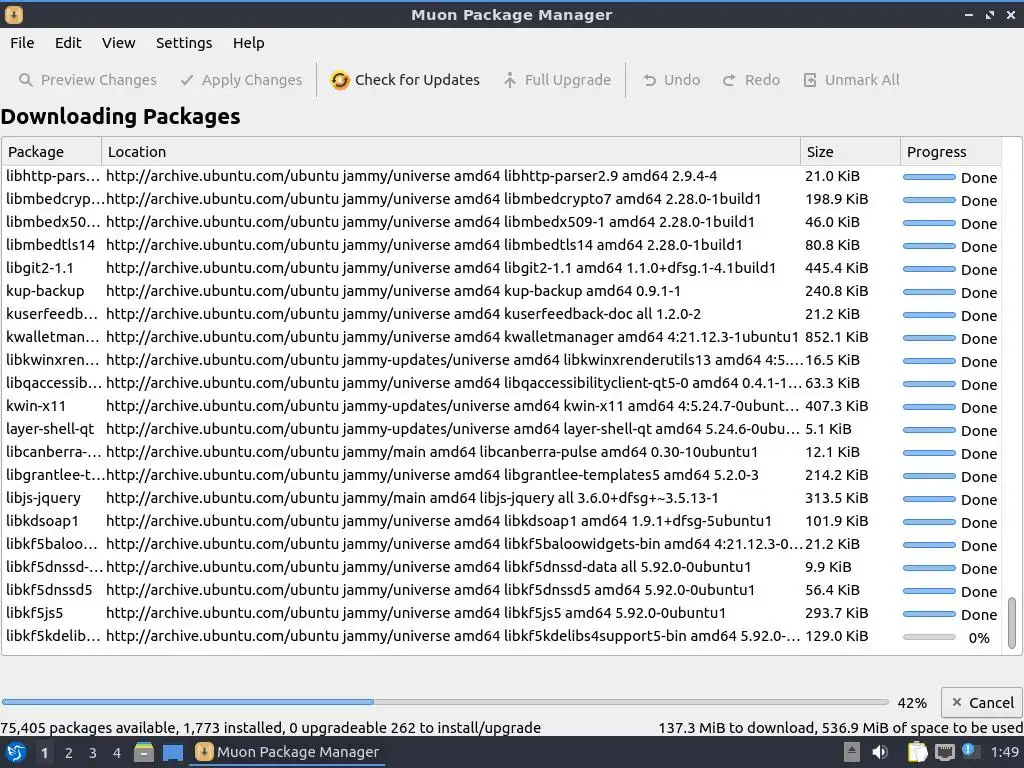The image size is (1024, 768).
Task: Open the network tray icon
Action: click(x=945, y=753)
